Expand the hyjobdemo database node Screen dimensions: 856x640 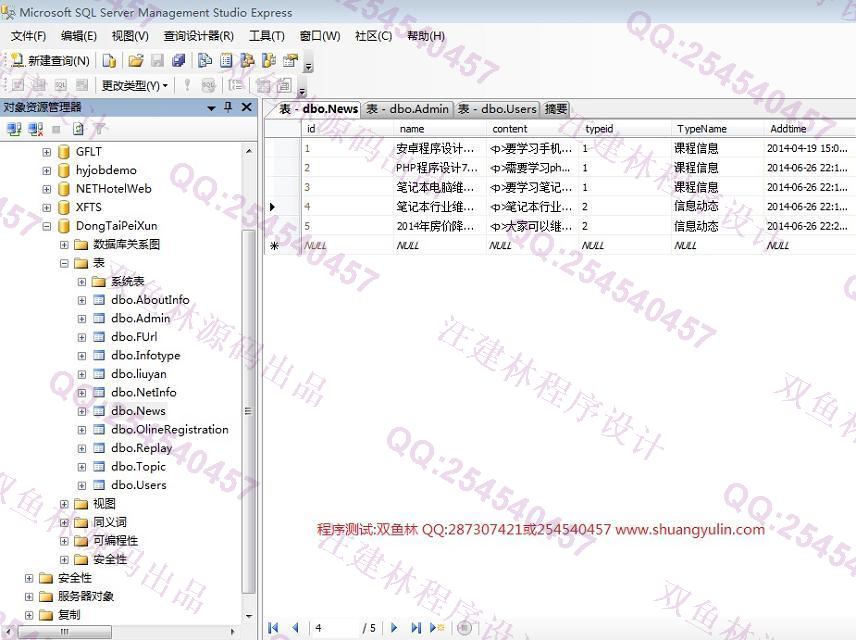(x=47, y=170)
